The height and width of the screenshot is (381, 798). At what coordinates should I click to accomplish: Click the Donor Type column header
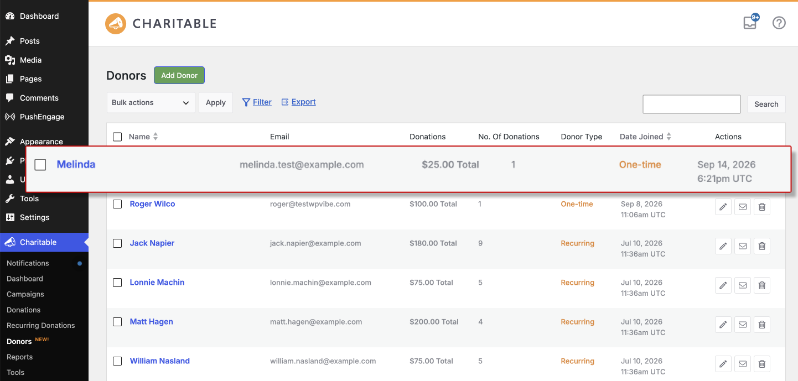[x=581, y=136]
